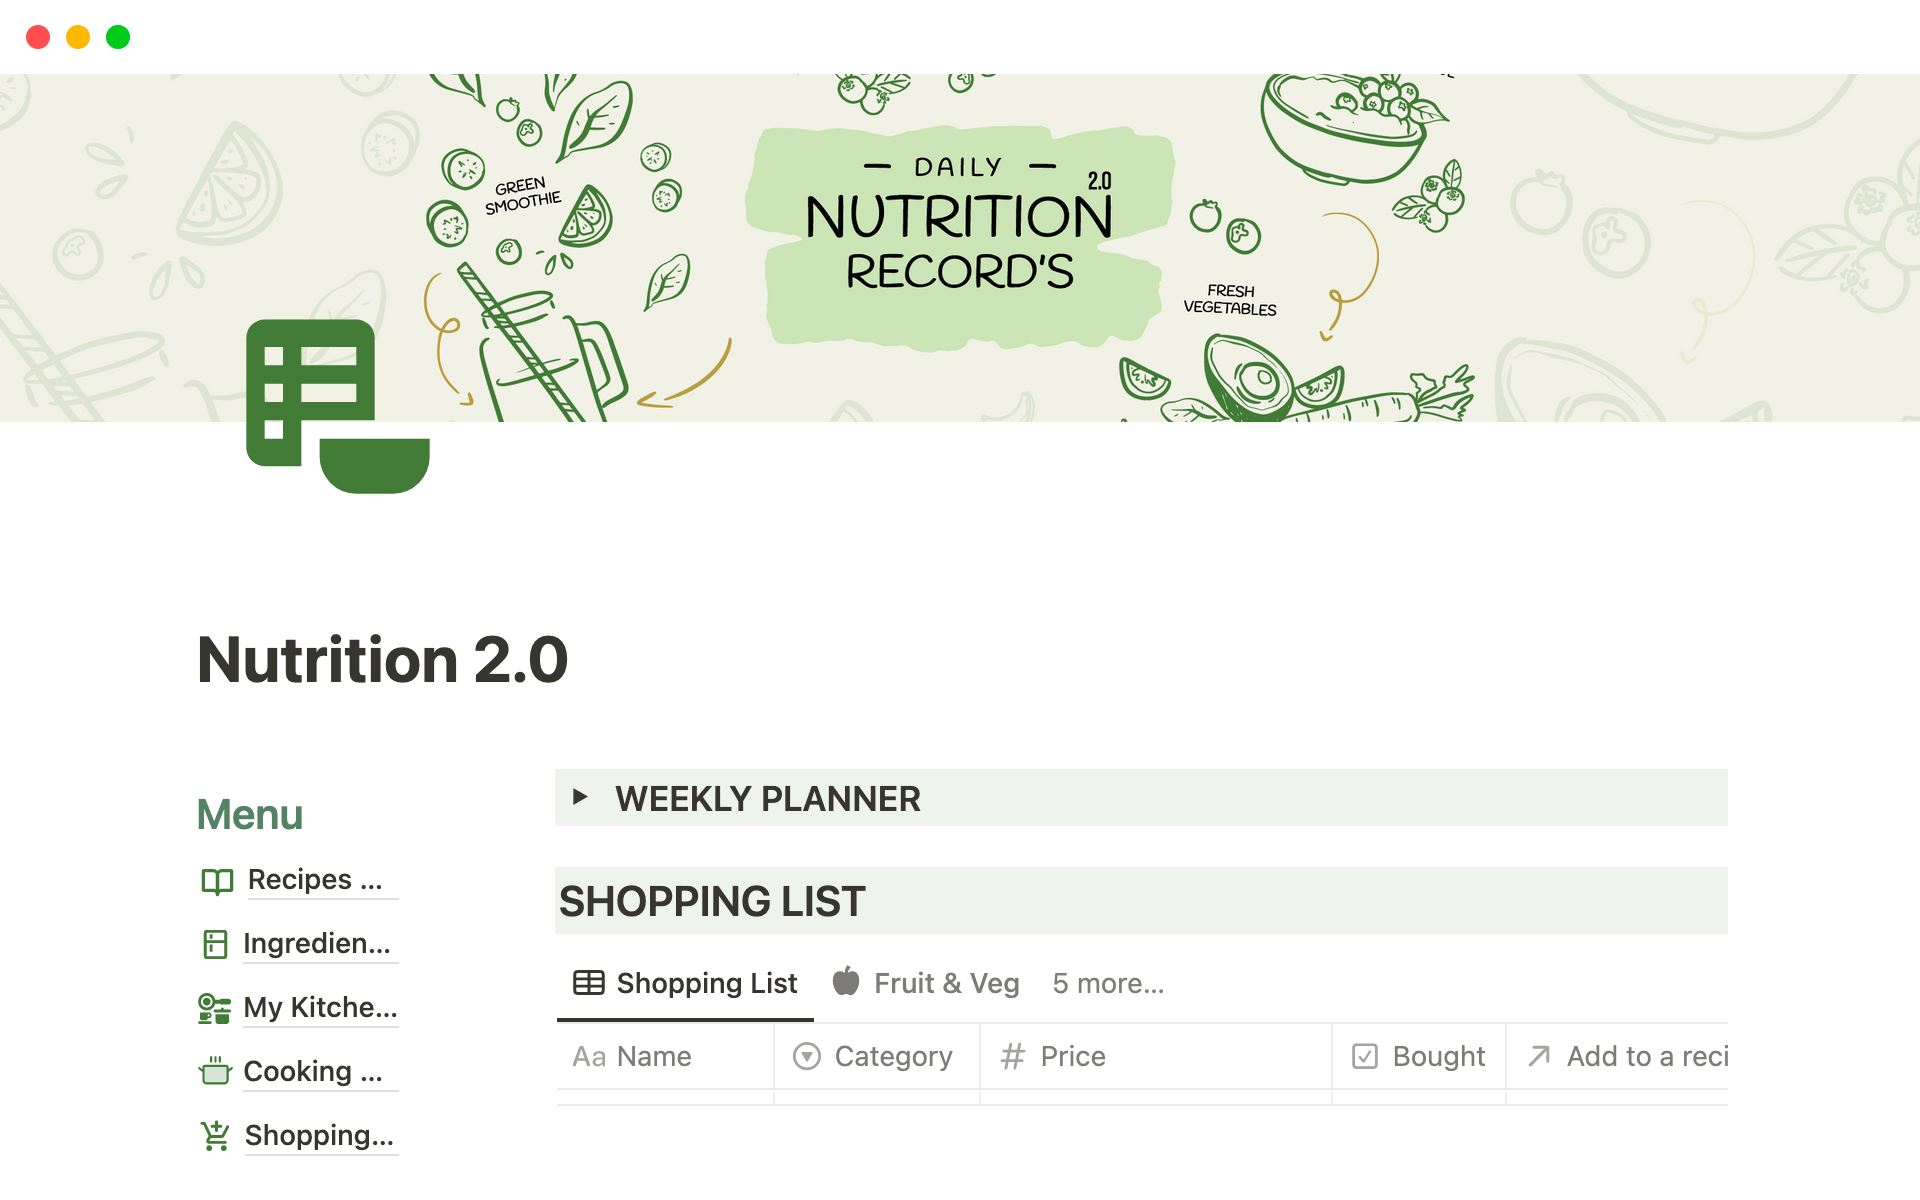1920x1200 pixels.
Task: Go to the My Kitchen page link
Action: pyautogui.click(x=320, y=1008)
